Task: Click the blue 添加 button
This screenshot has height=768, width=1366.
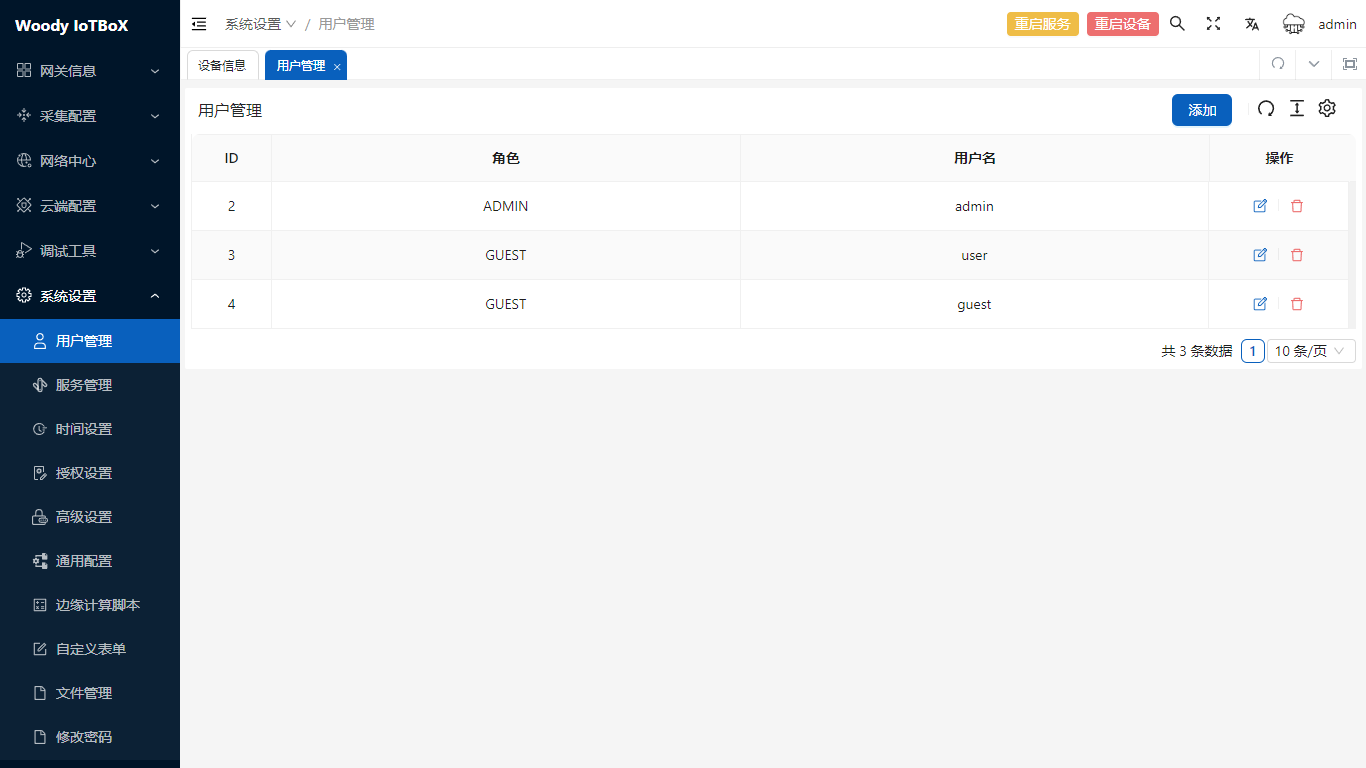Action: coord(1201,110)
